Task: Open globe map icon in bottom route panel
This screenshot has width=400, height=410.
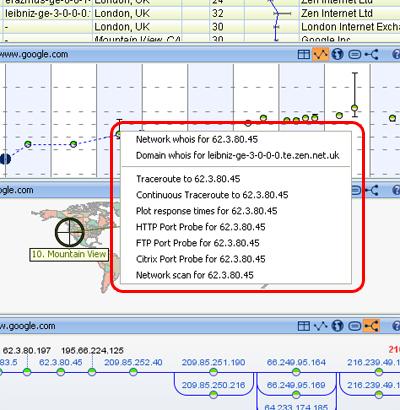Action: pyautogui.click(x=338, y=326)
